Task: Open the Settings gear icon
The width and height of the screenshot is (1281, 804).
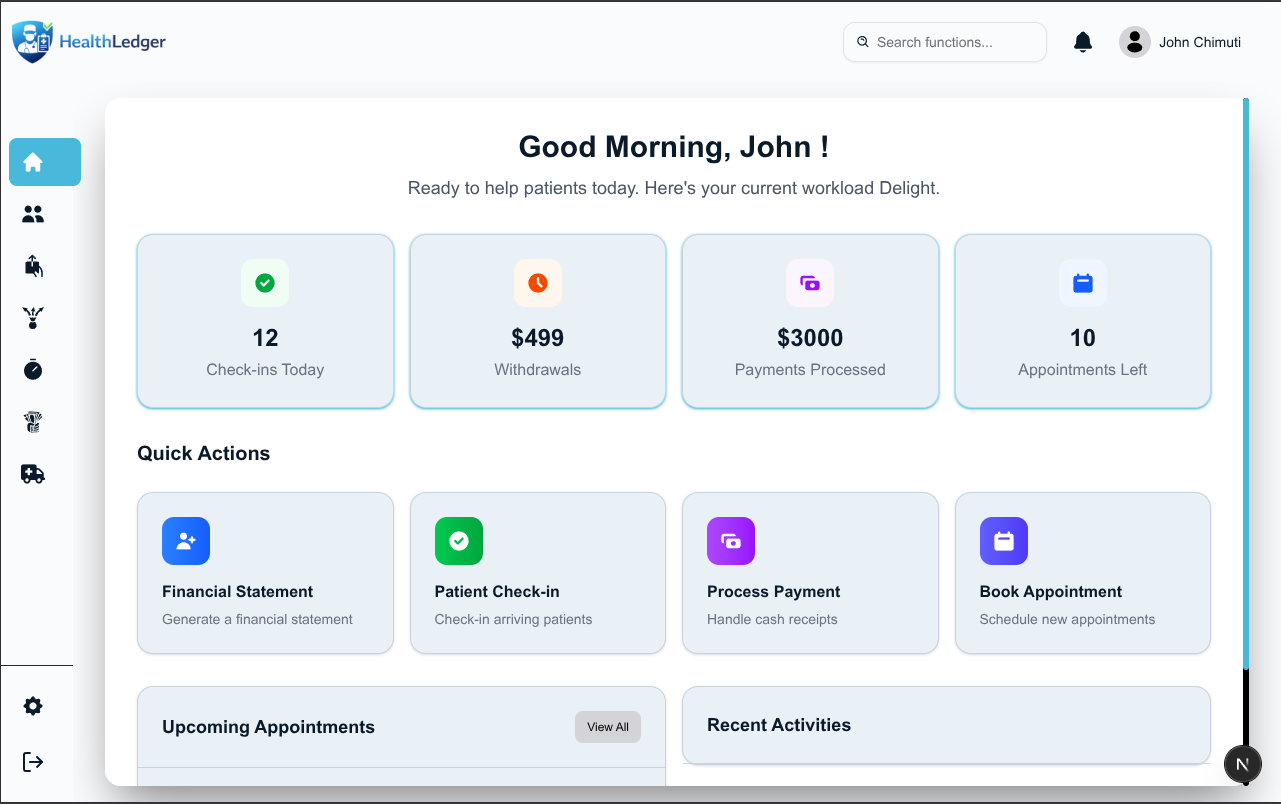Action: [33, 706]
